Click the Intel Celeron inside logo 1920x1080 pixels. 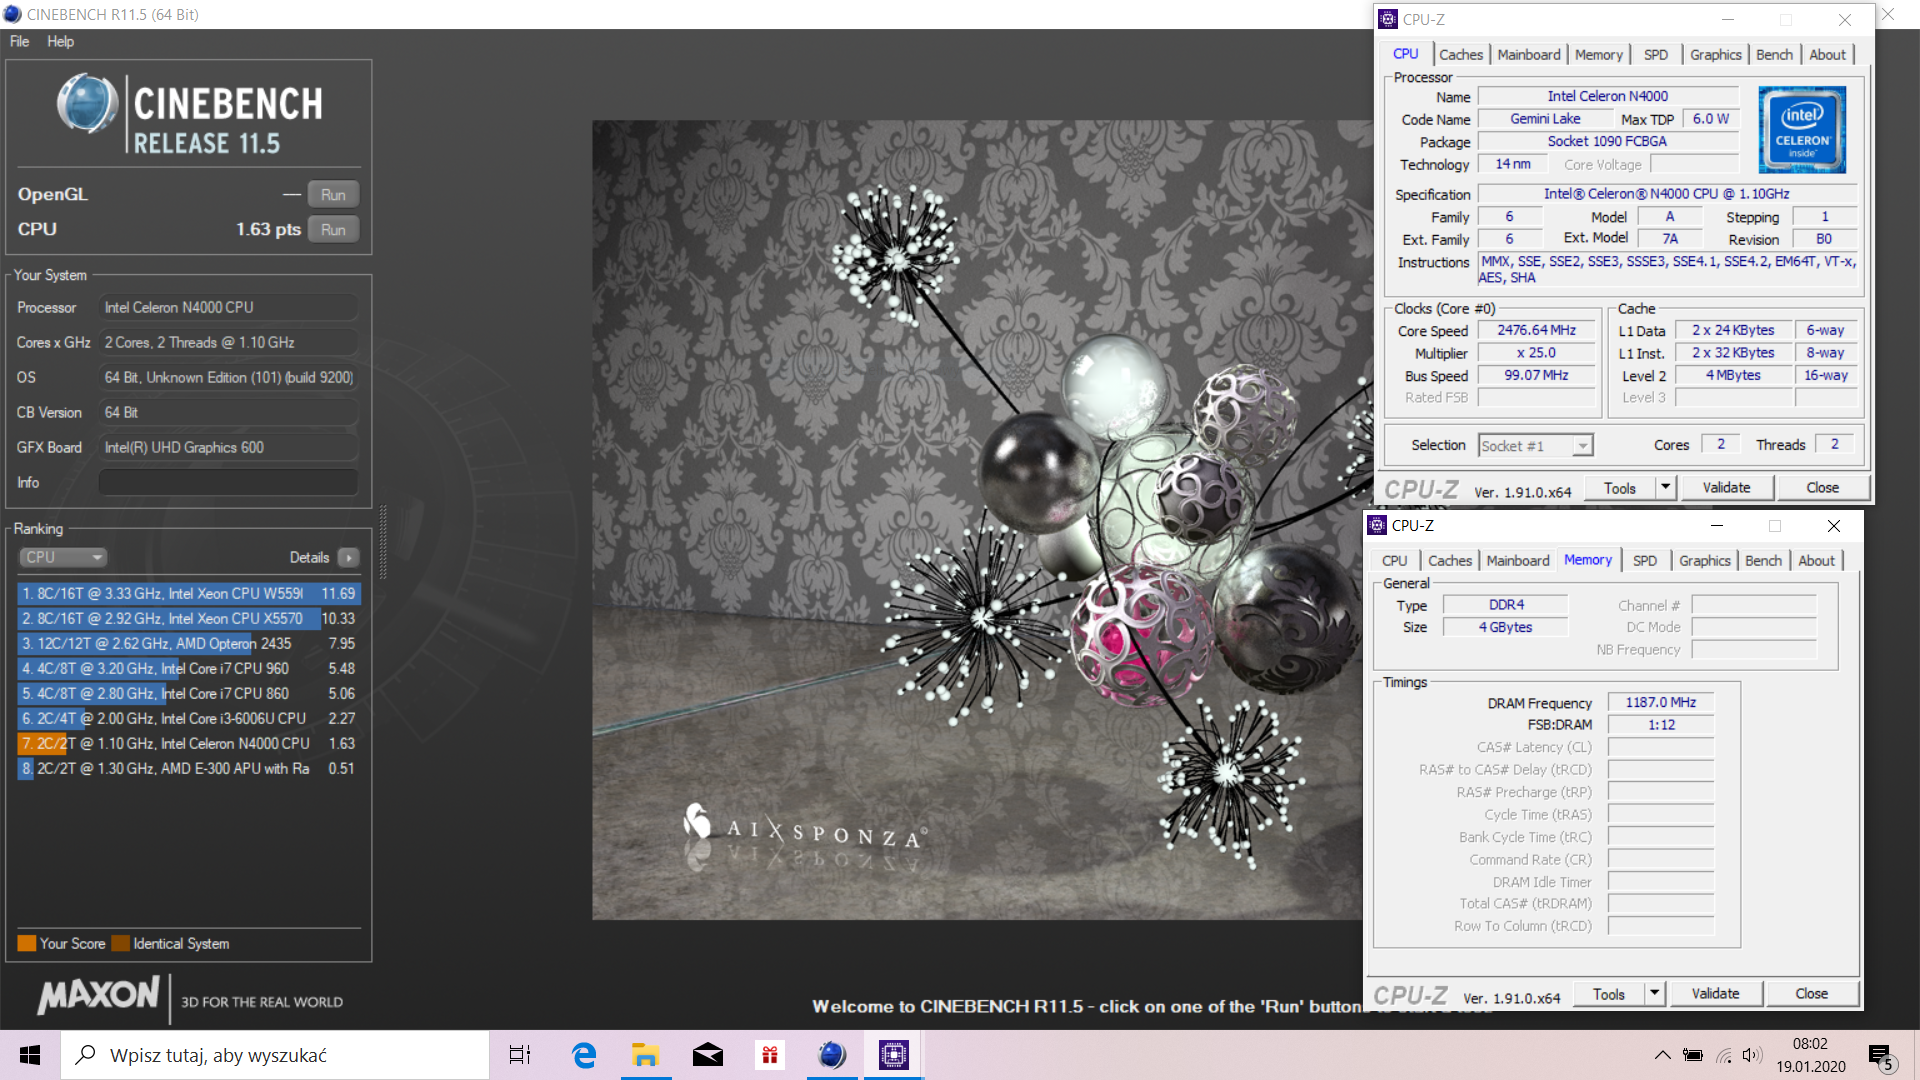coord(1802,130)
